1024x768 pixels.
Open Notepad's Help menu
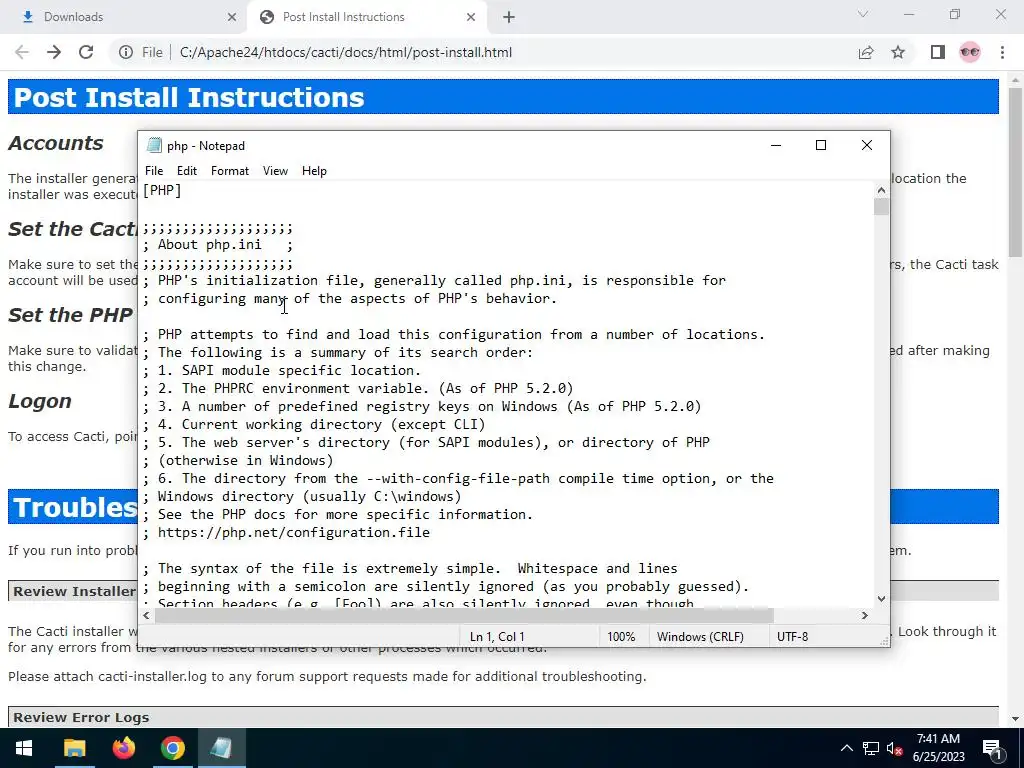[314, 170]
